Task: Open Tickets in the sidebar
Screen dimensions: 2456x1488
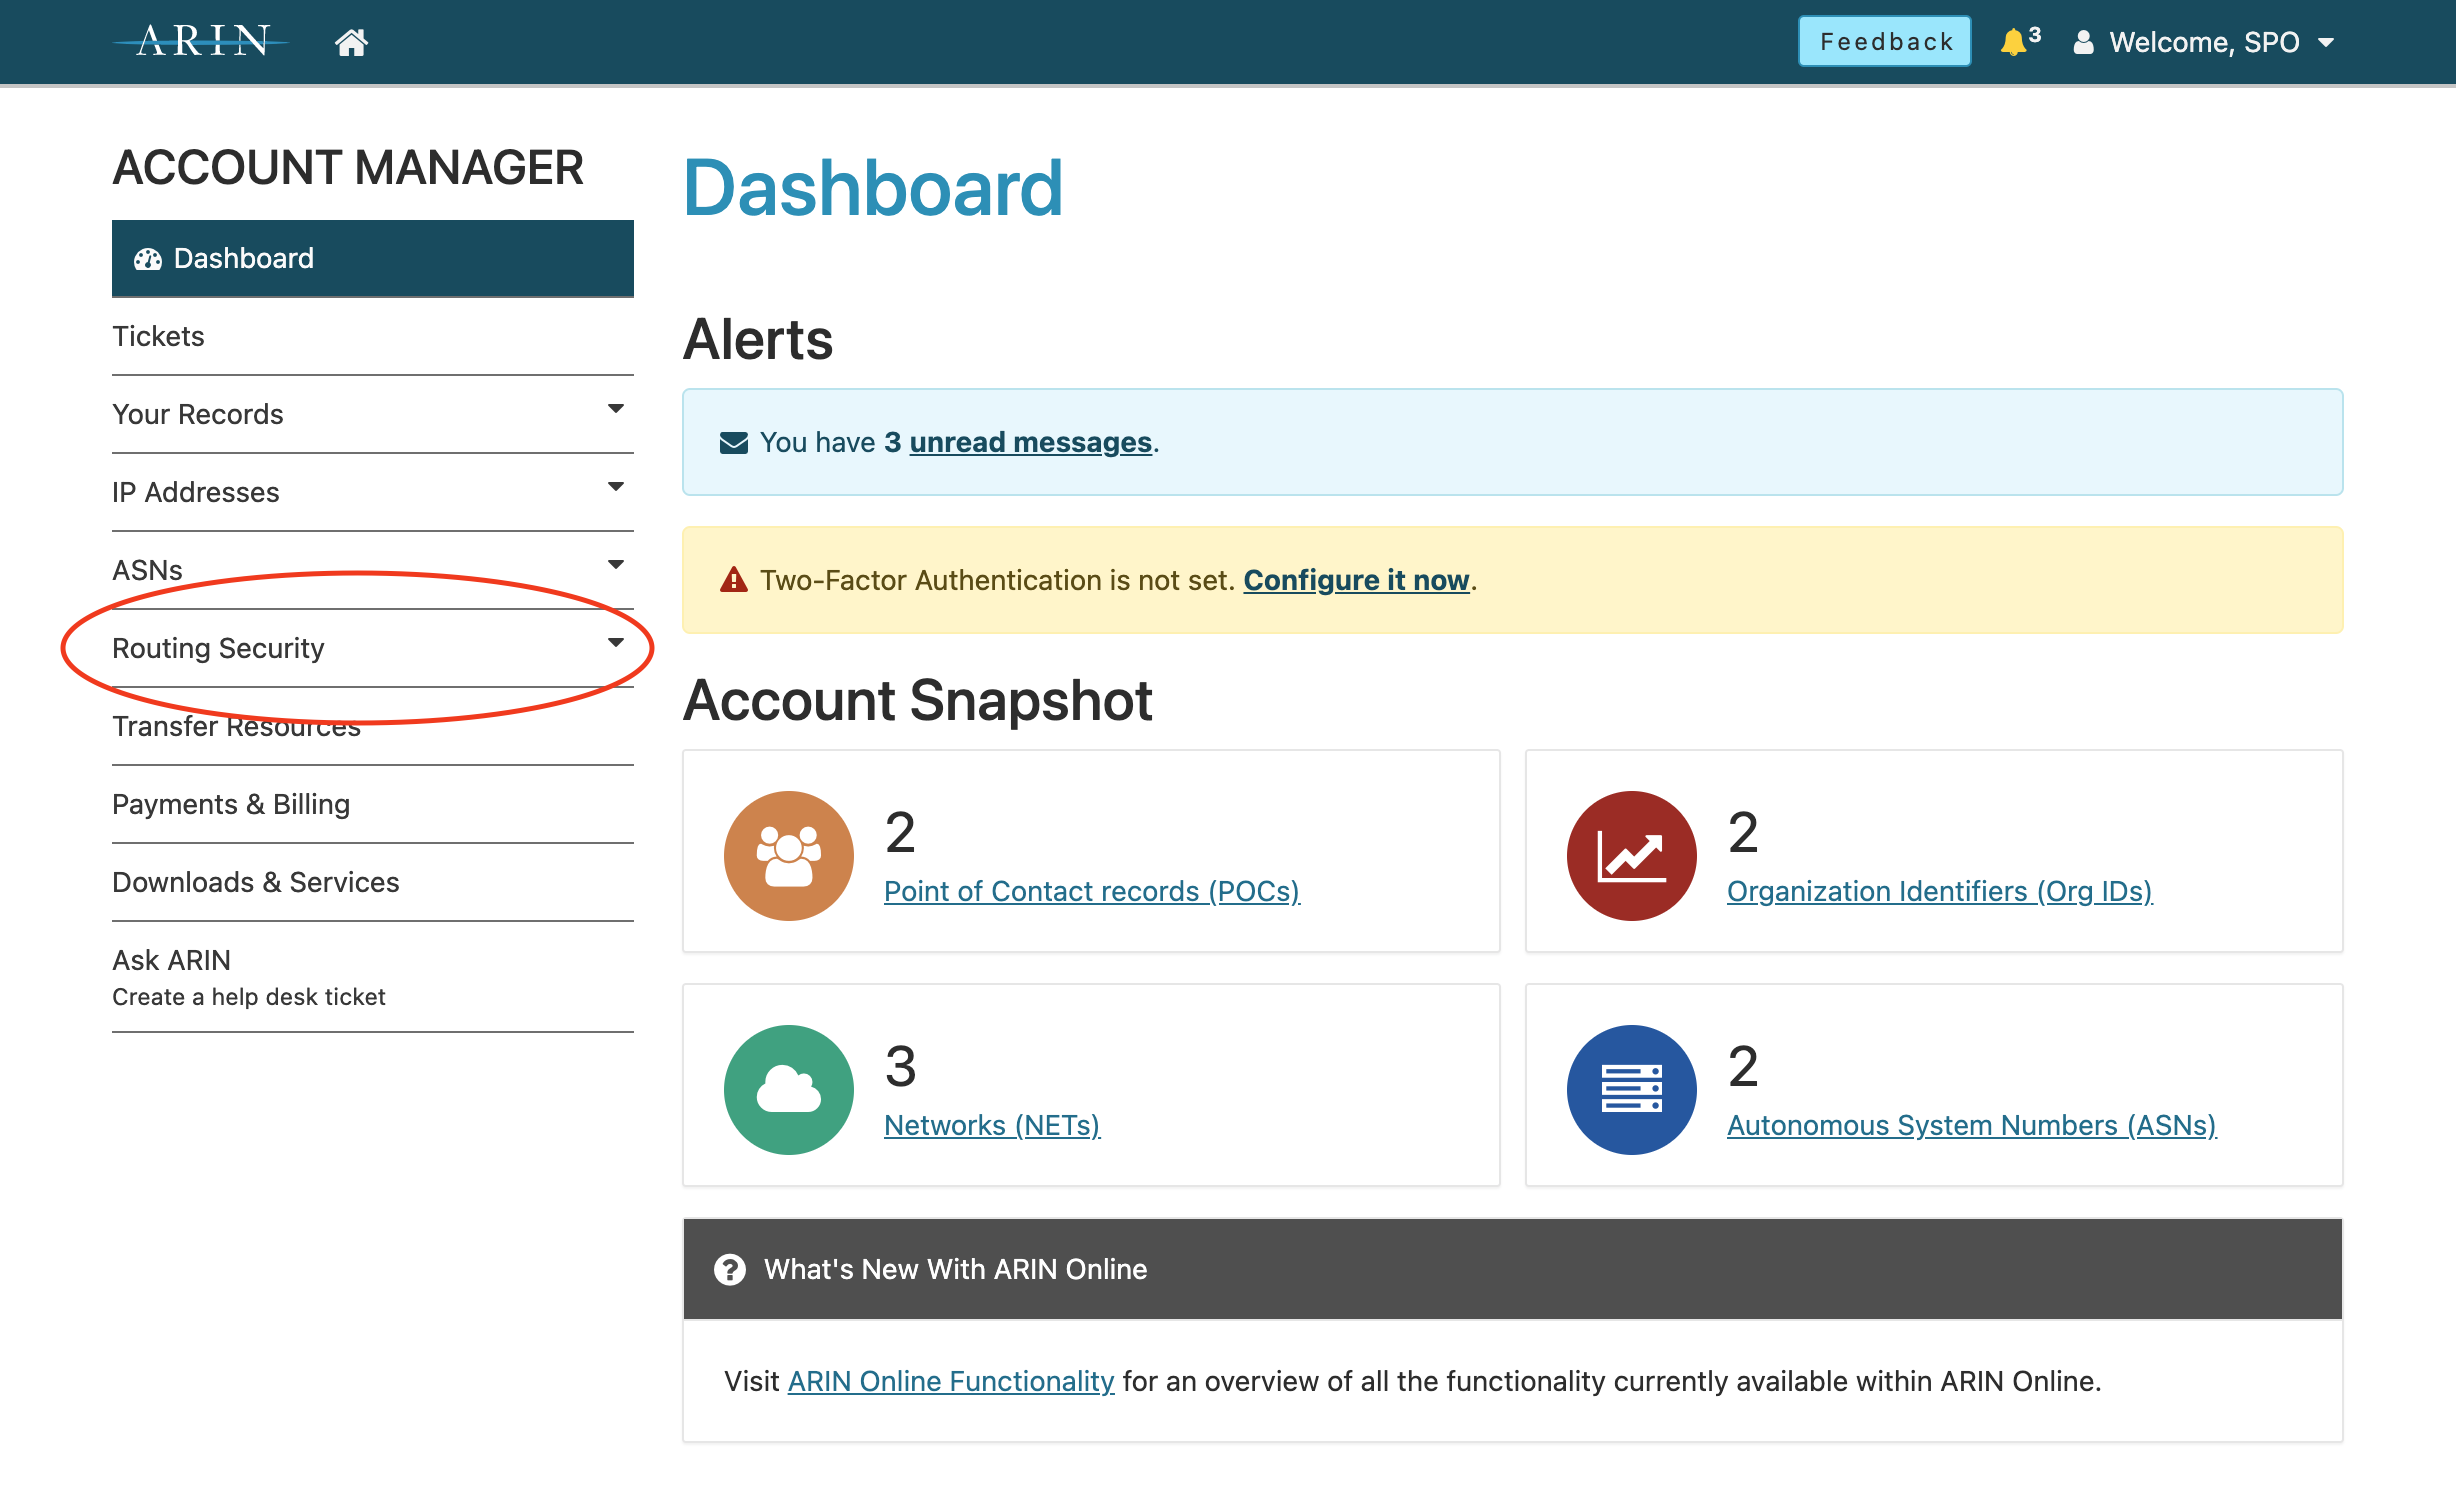Action: [x=373, y=336]
